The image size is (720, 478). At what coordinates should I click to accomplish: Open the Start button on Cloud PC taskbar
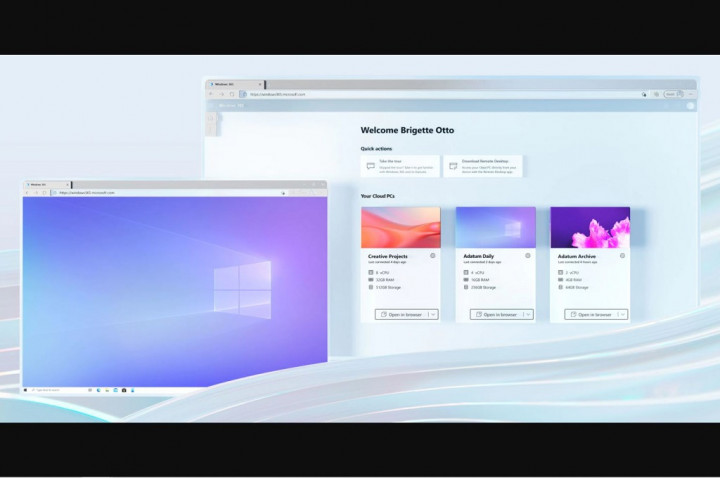point(25,390)
